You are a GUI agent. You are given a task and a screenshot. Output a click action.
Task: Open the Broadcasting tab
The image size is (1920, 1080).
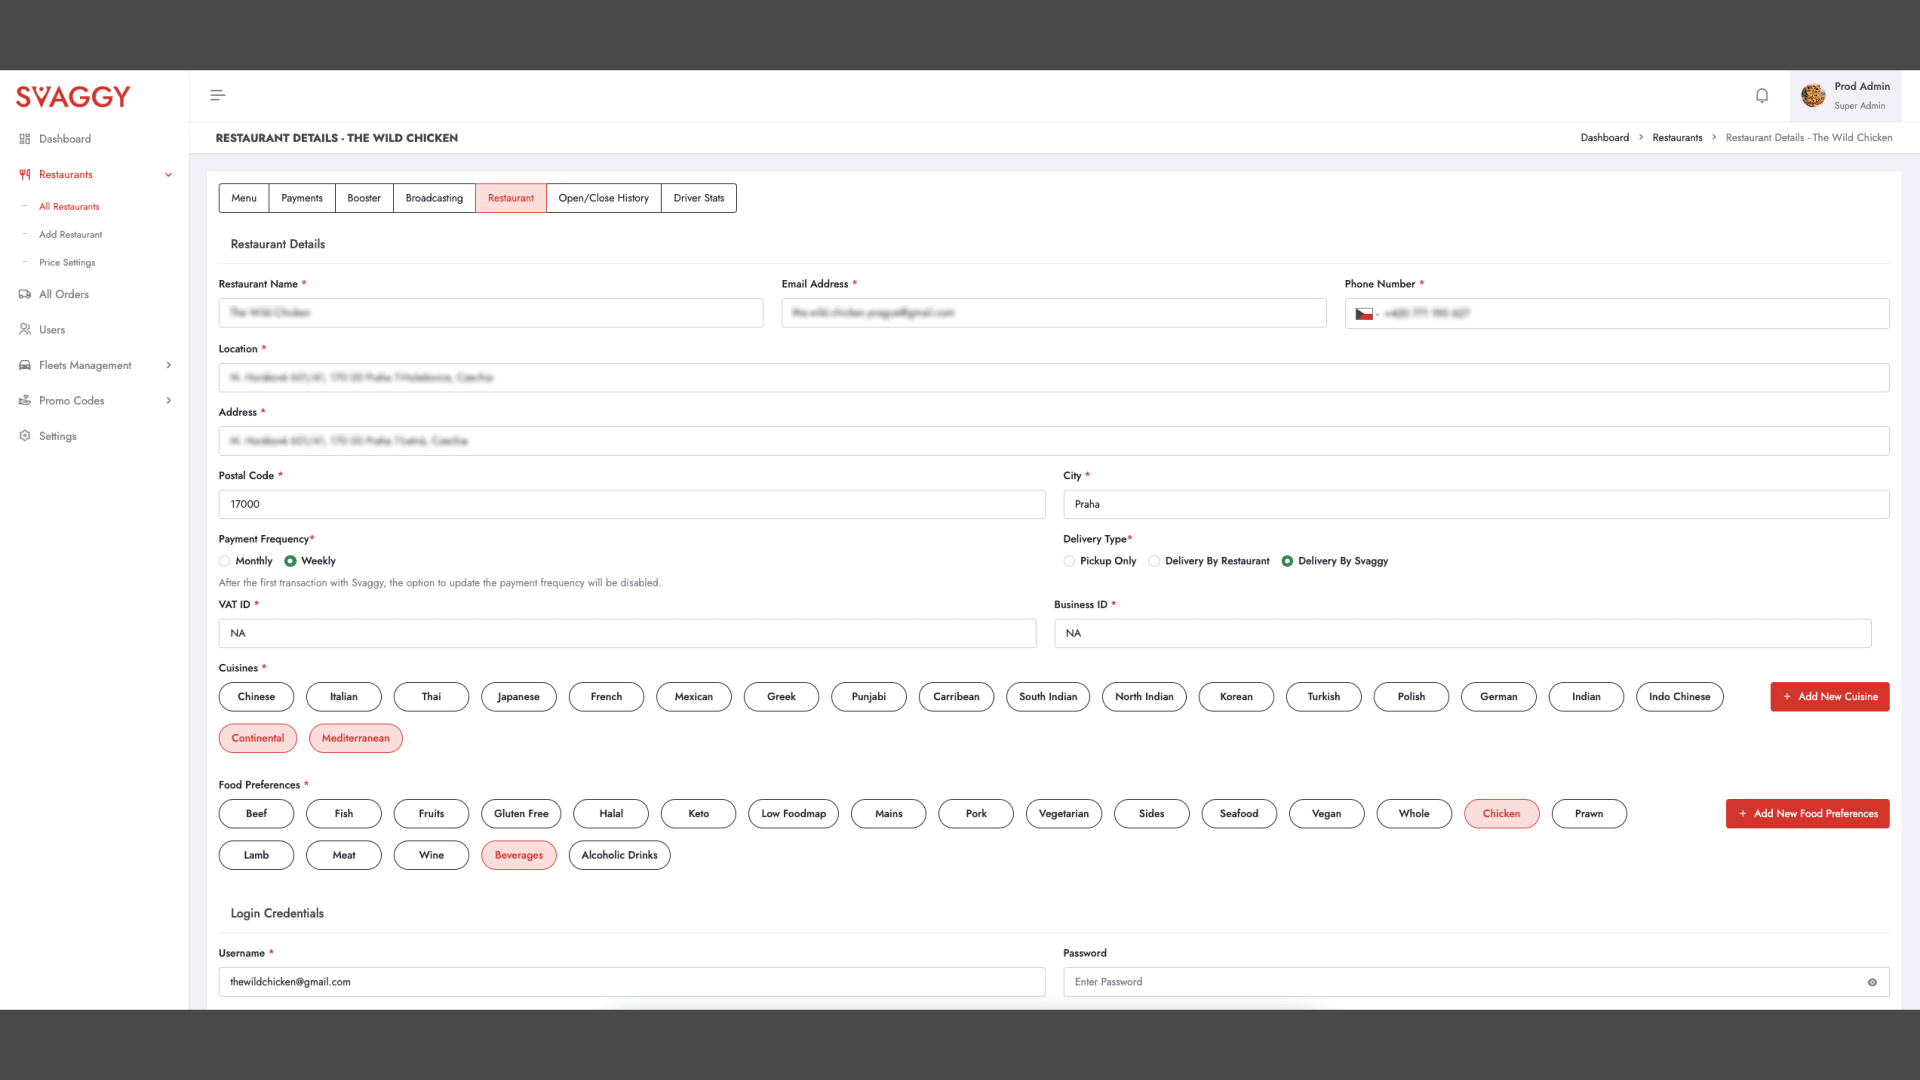[x=434, y=198]
